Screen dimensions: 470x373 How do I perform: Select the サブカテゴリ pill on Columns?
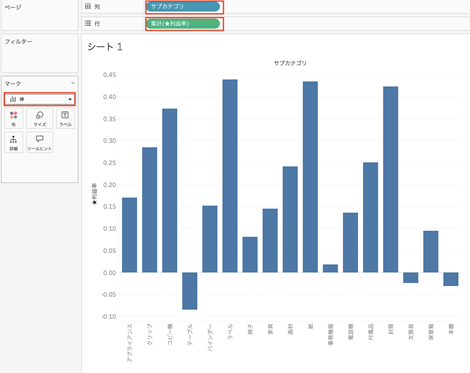(x=183, y=6)
